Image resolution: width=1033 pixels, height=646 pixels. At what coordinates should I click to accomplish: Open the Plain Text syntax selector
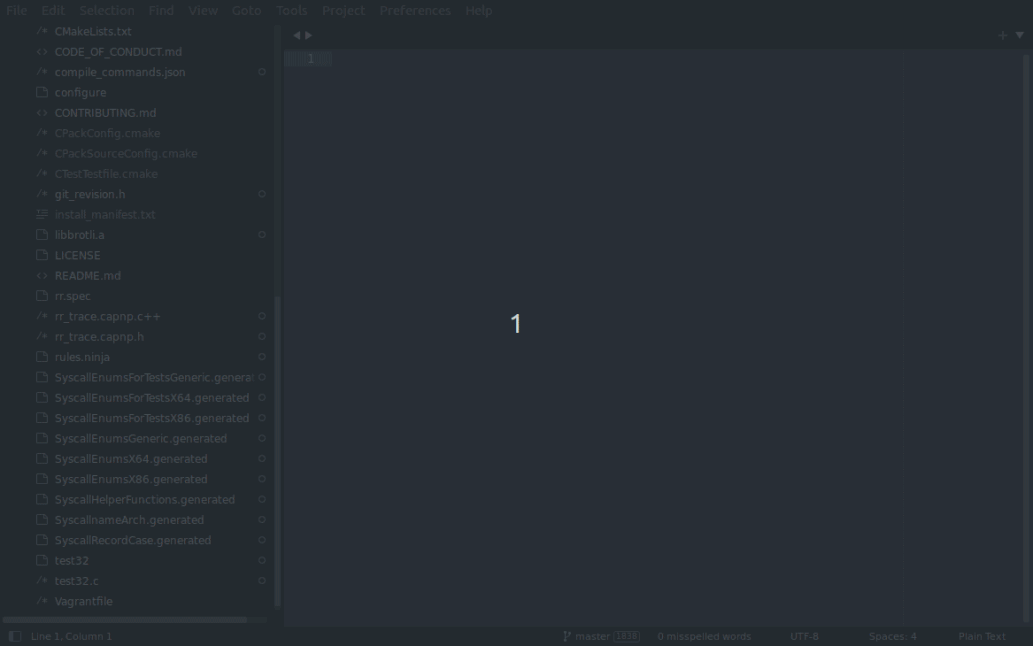point(981,636)
